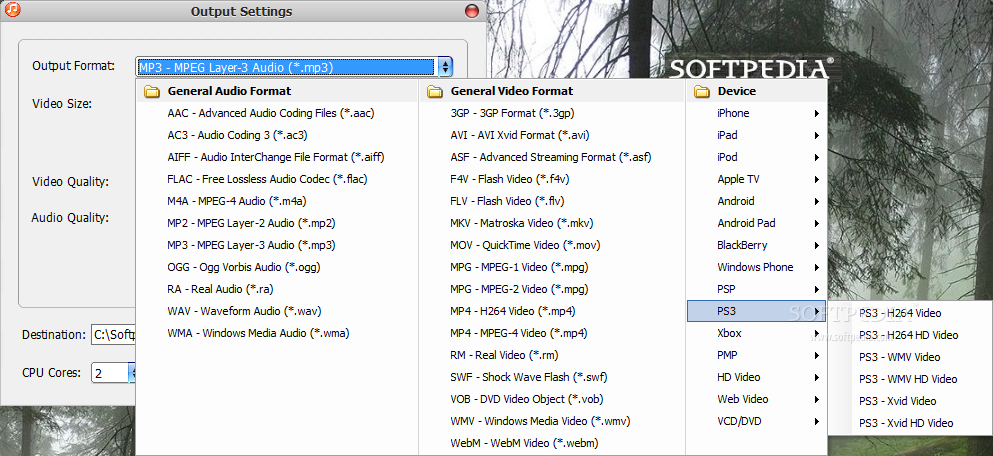
Task: Click the General Video Format folder icon
Action: [434, 91]
